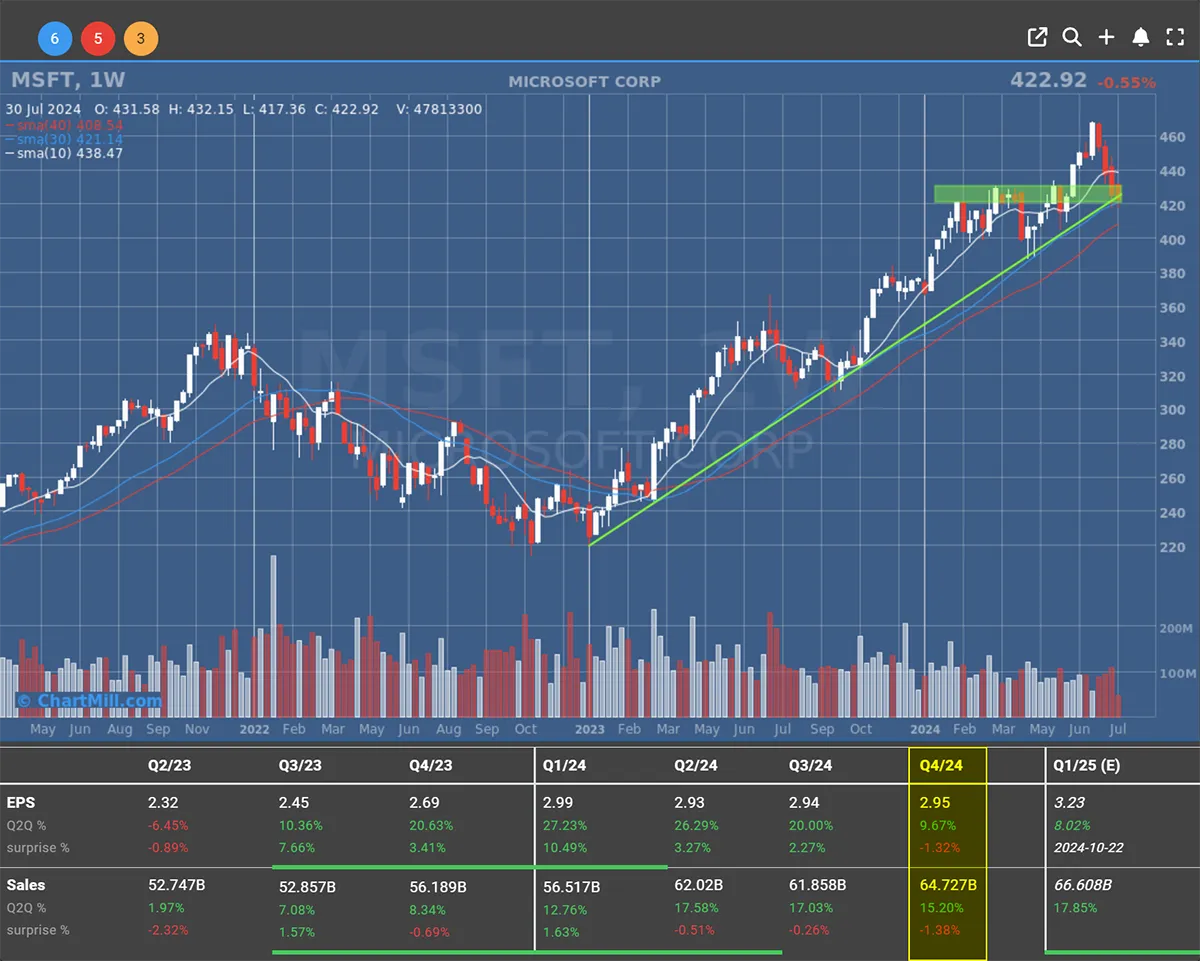Click the Sales row label
This screenshot has width=1200, height=961.
point(26,885)
